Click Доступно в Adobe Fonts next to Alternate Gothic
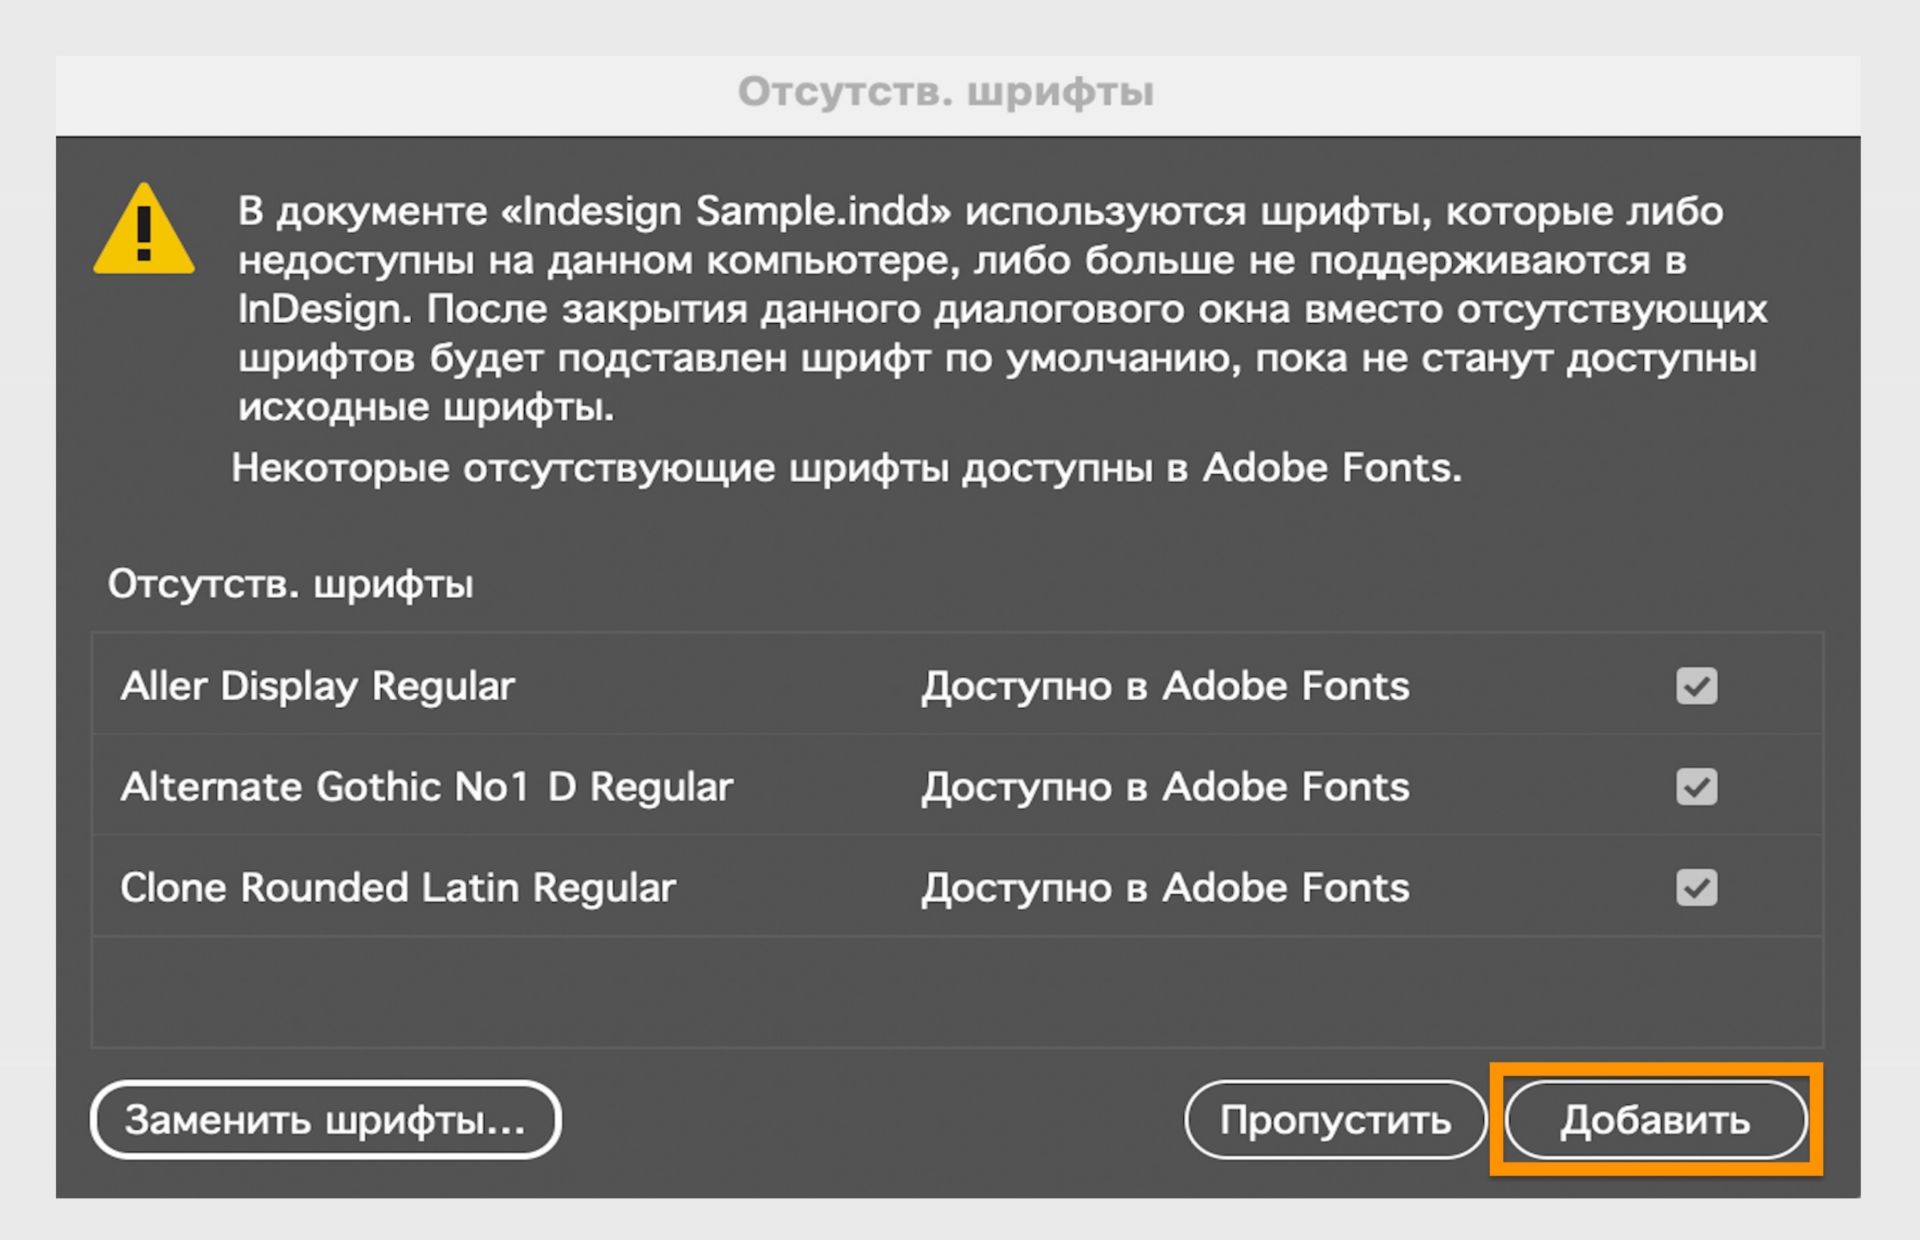This screenshot has height=1240, width=1920. pos(1165,787)
